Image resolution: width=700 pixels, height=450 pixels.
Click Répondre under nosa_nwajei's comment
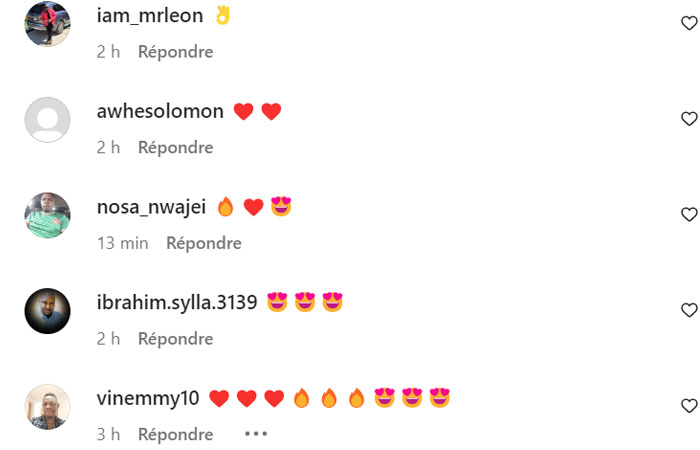click(x=204, y=243)
